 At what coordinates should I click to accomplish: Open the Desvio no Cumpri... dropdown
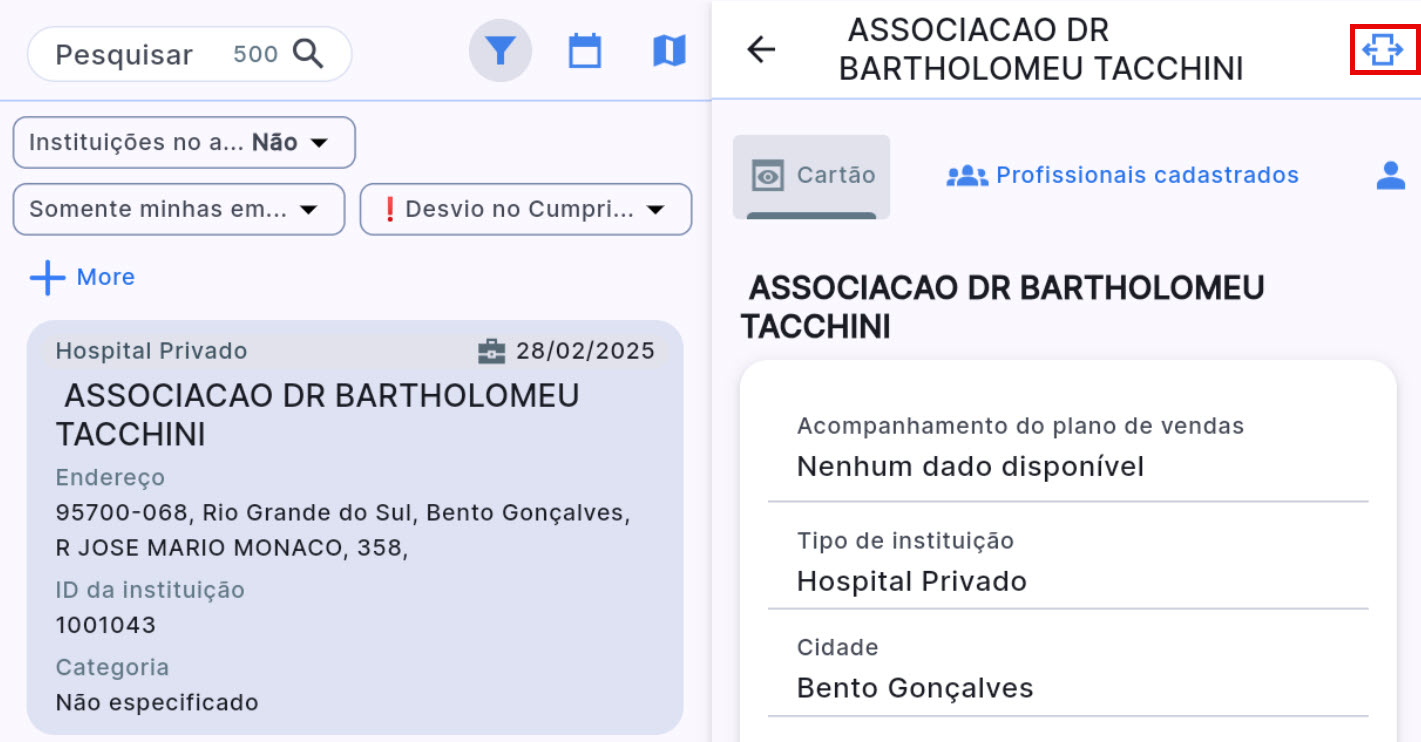[x=525, y=209]
